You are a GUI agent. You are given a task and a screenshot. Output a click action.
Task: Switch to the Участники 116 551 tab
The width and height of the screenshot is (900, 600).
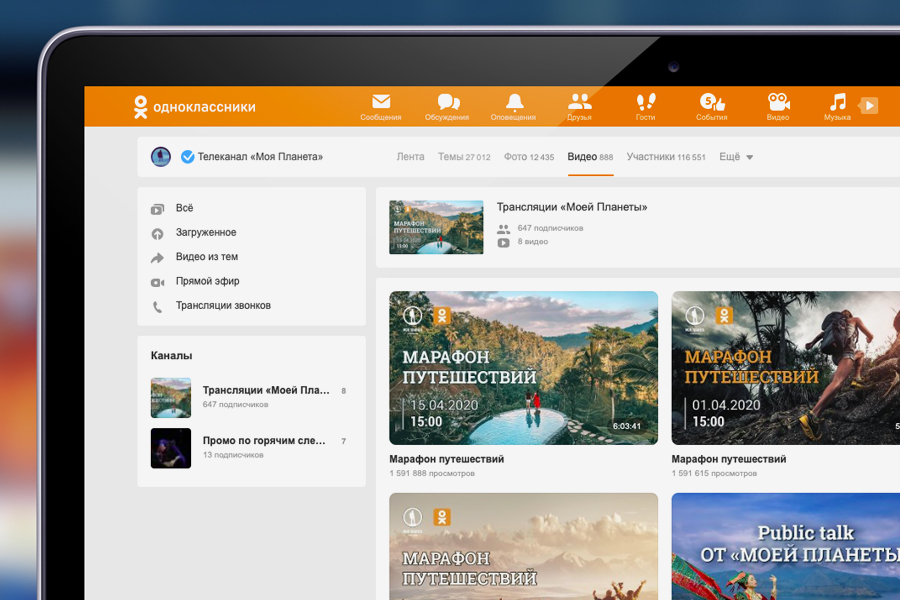click(666, 157)
